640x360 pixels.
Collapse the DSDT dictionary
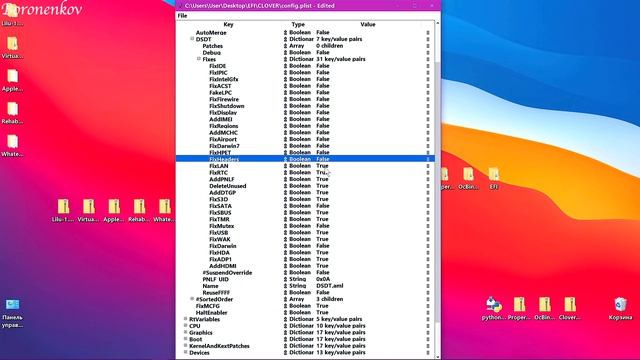pos(192,39)
